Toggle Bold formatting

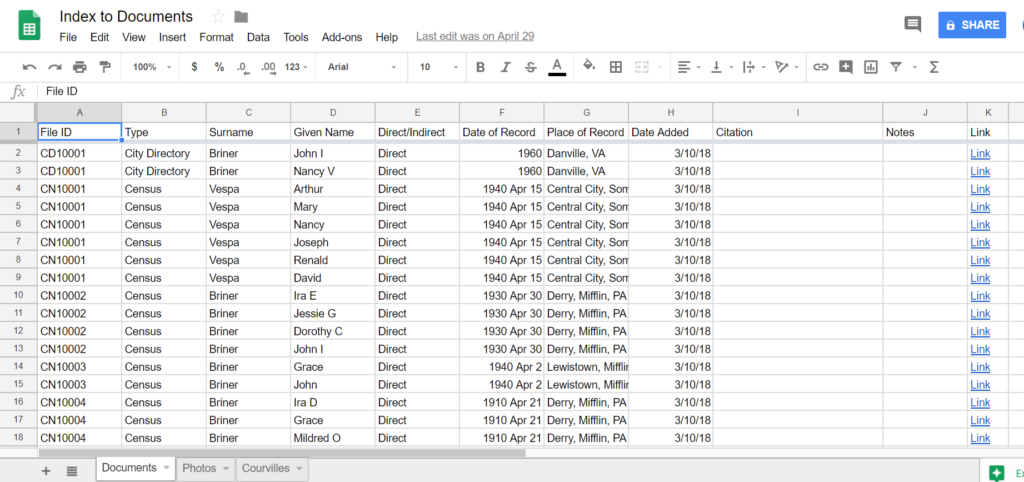tap(481, 67)
